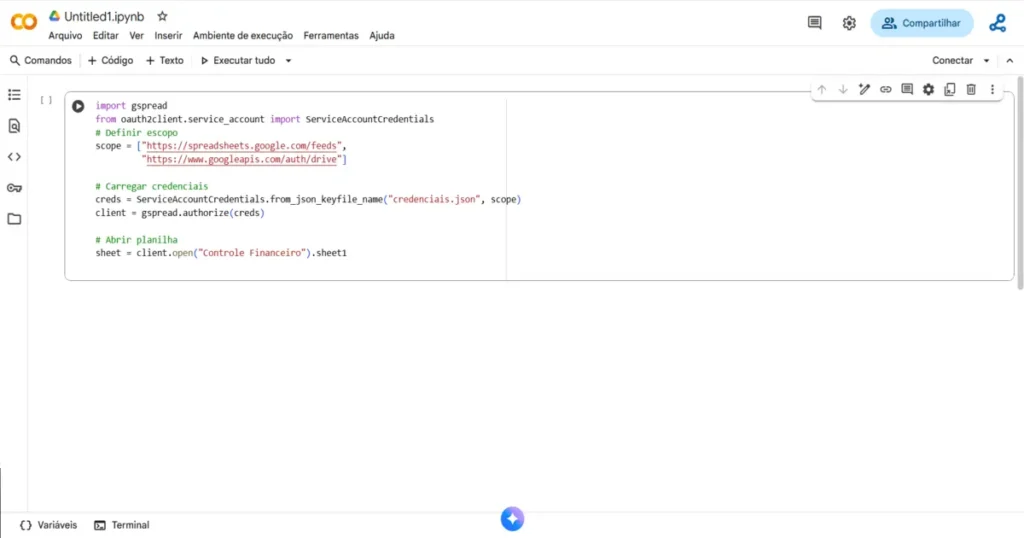Image resolution: width=1024 pixels, height=538 pixels.
Task: Open the comments panel icon in header
Action: (814, 23)
